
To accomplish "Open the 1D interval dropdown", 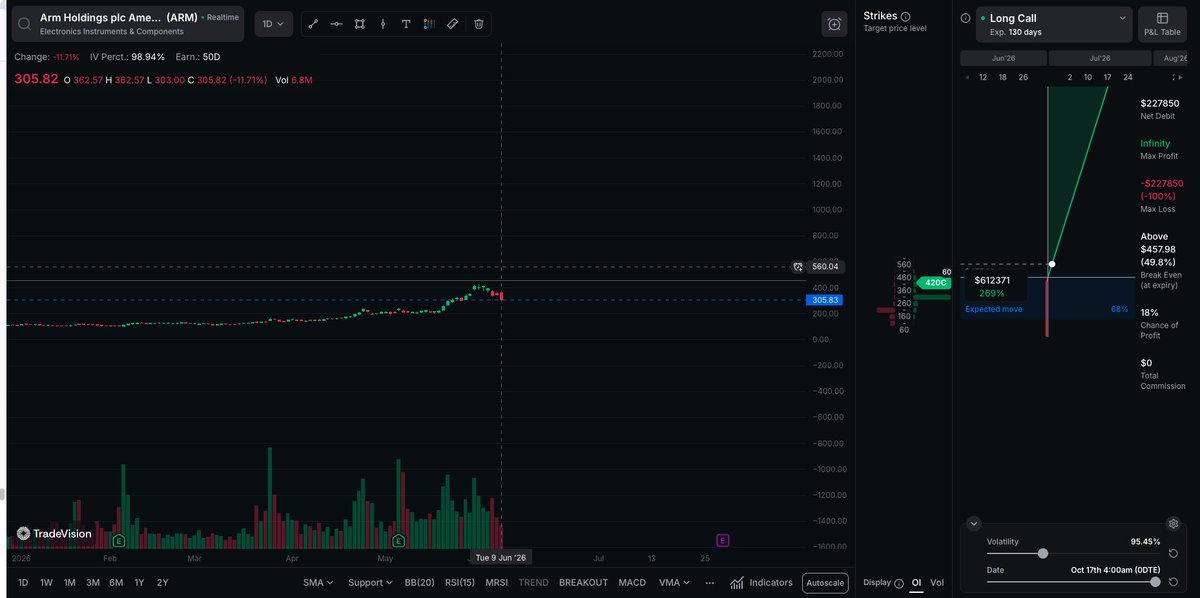I will (273, 23).
